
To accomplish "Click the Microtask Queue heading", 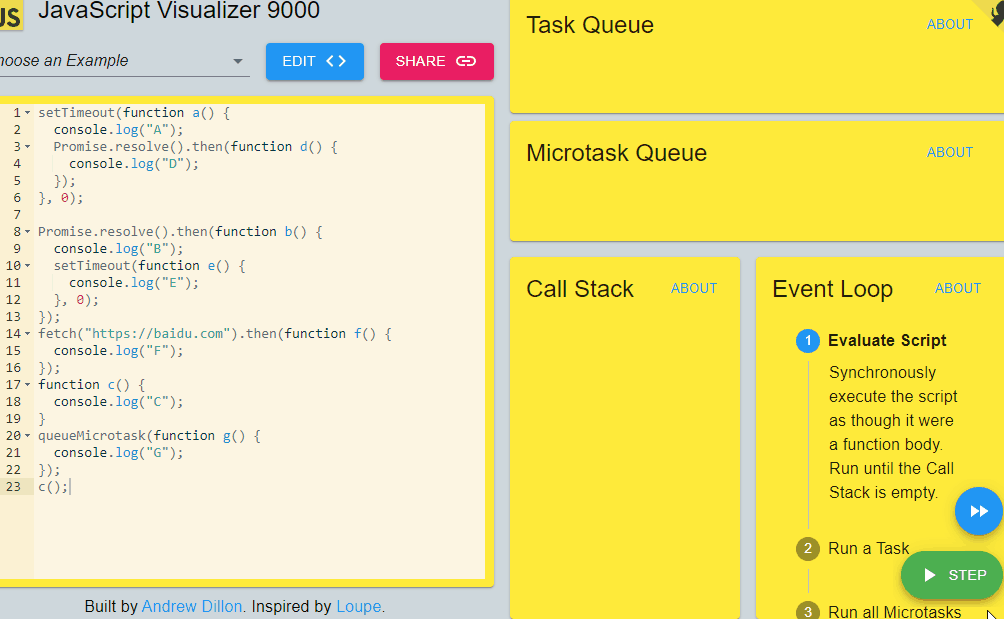I will point(617,153).
